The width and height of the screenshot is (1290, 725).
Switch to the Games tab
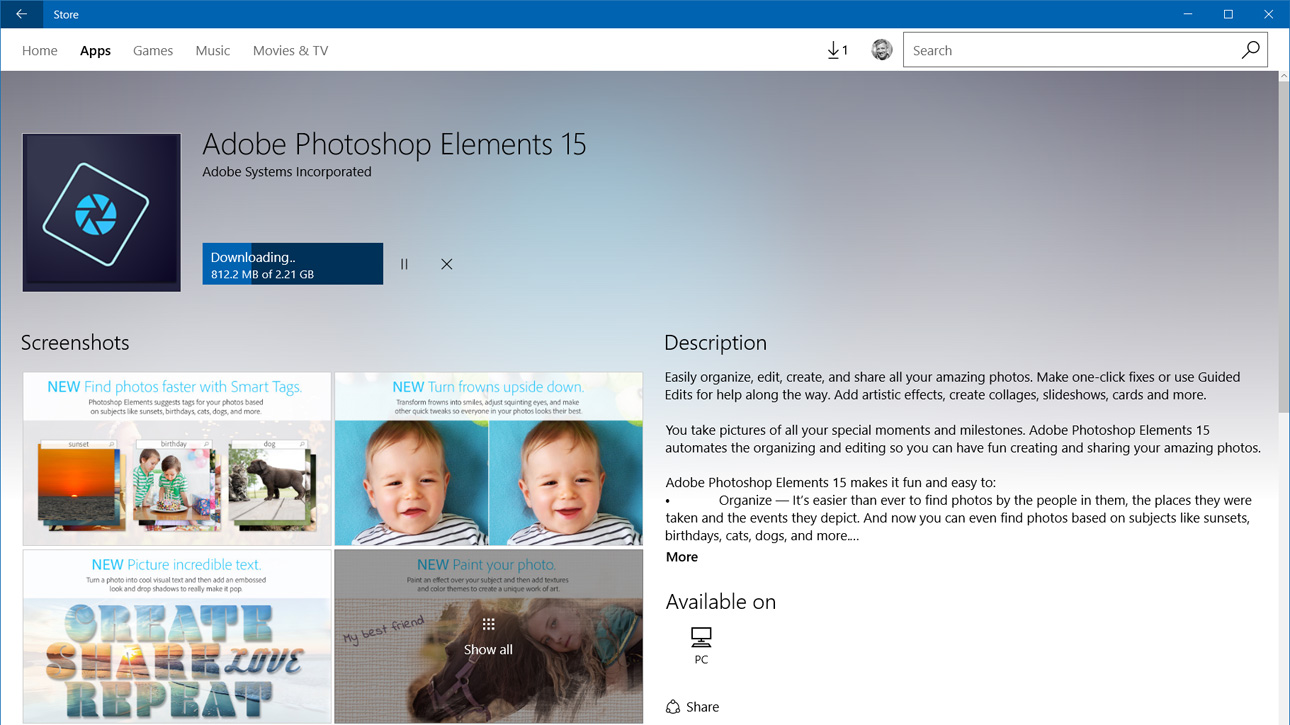(152, 50)
